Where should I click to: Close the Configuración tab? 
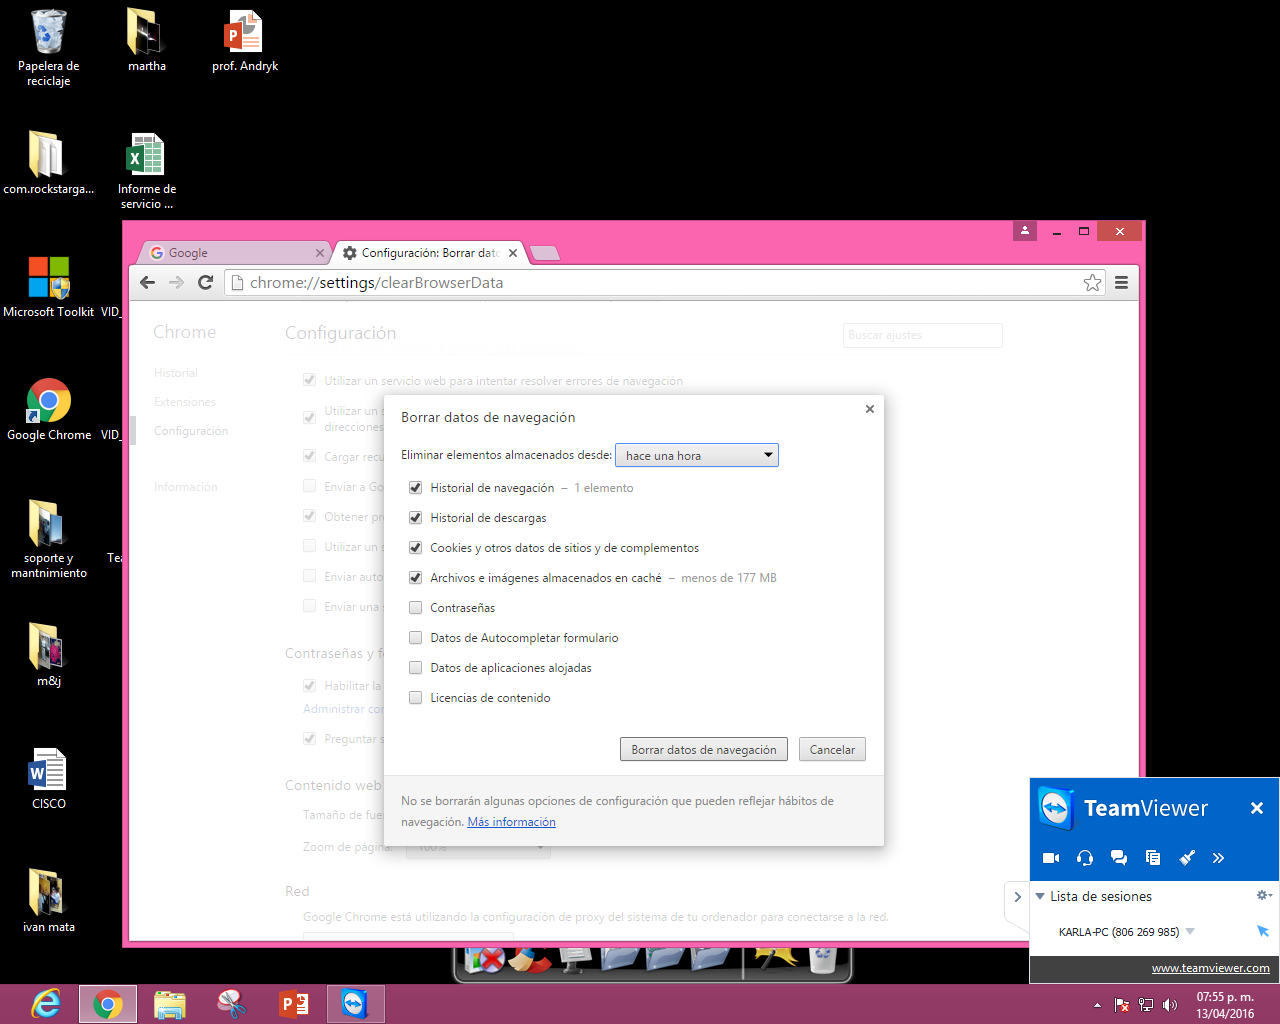(x=513, y=253)
